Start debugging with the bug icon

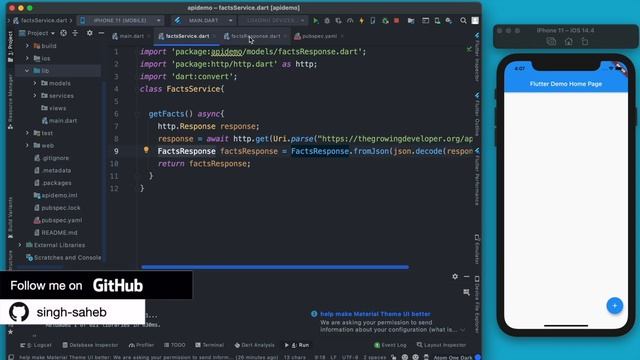327,20
